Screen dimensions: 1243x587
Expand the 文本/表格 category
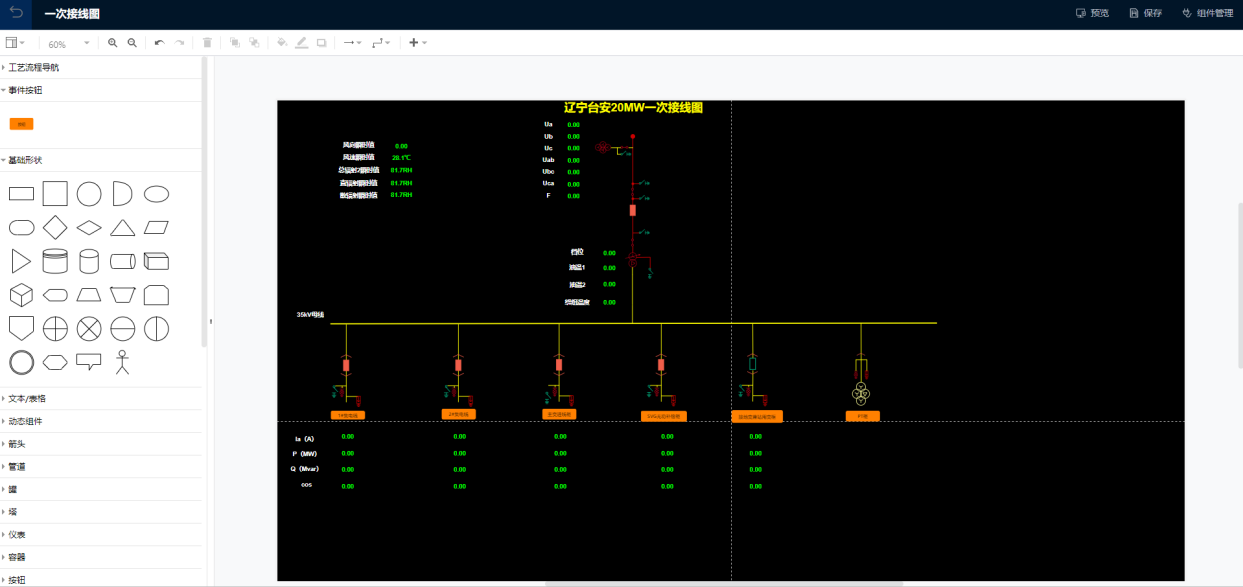pyautogui.click(x=27, y=398)
